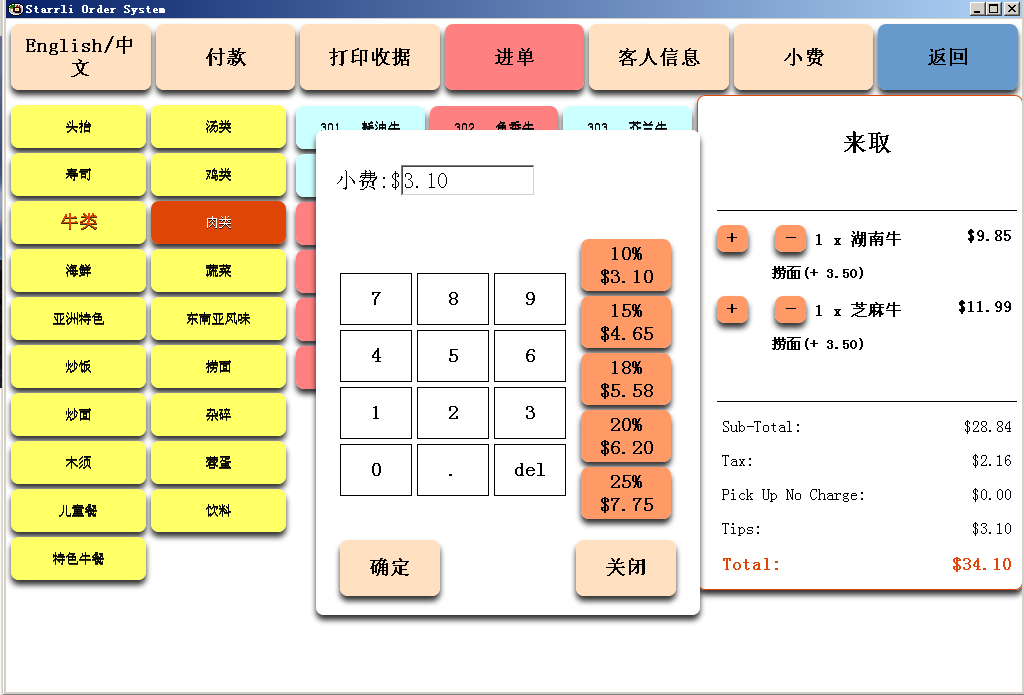
Task: Decrease quantity of 湖南牛 with minus button
Action: pos(790,239)
